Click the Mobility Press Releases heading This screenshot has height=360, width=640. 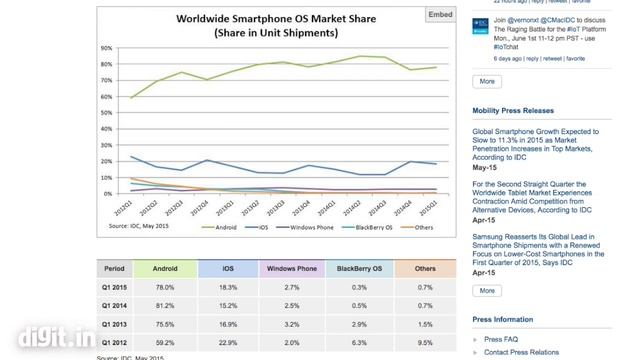tap(513, 111)
